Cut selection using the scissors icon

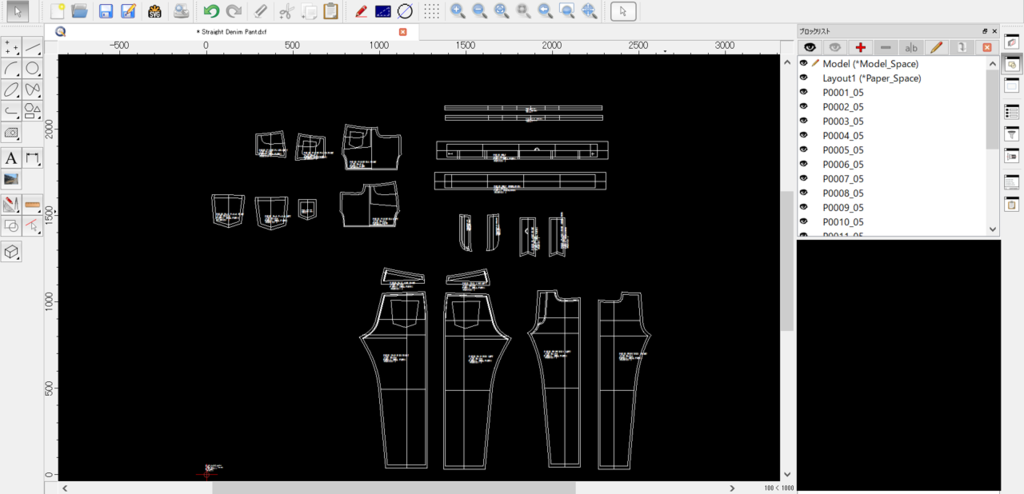[x=285, y=10]
